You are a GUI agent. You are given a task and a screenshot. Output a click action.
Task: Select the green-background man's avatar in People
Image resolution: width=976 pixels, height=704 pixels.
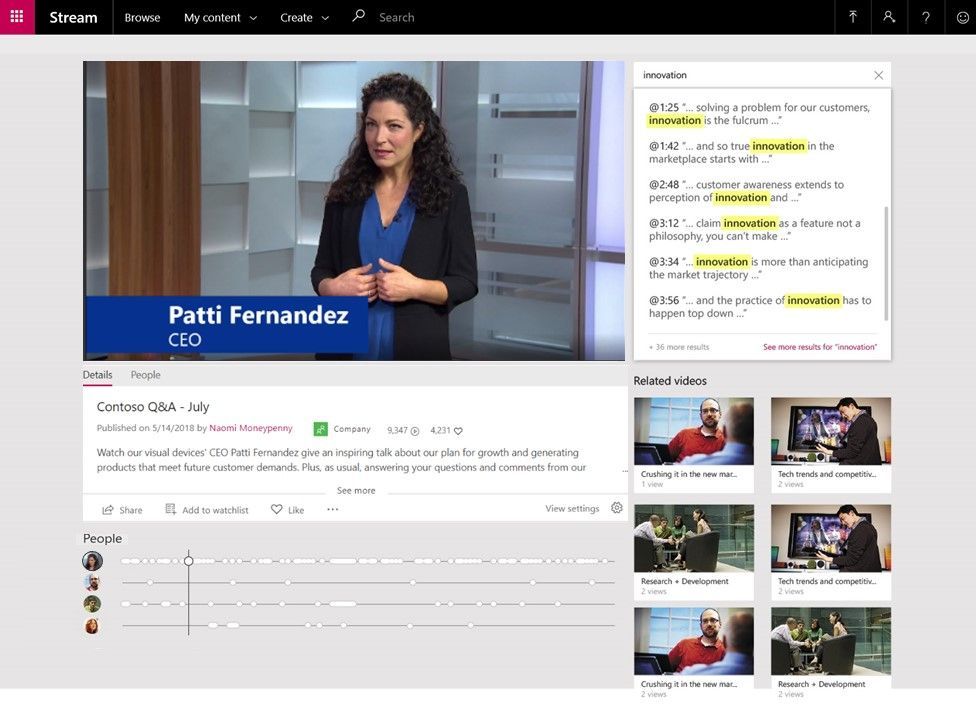click(92, 604)
